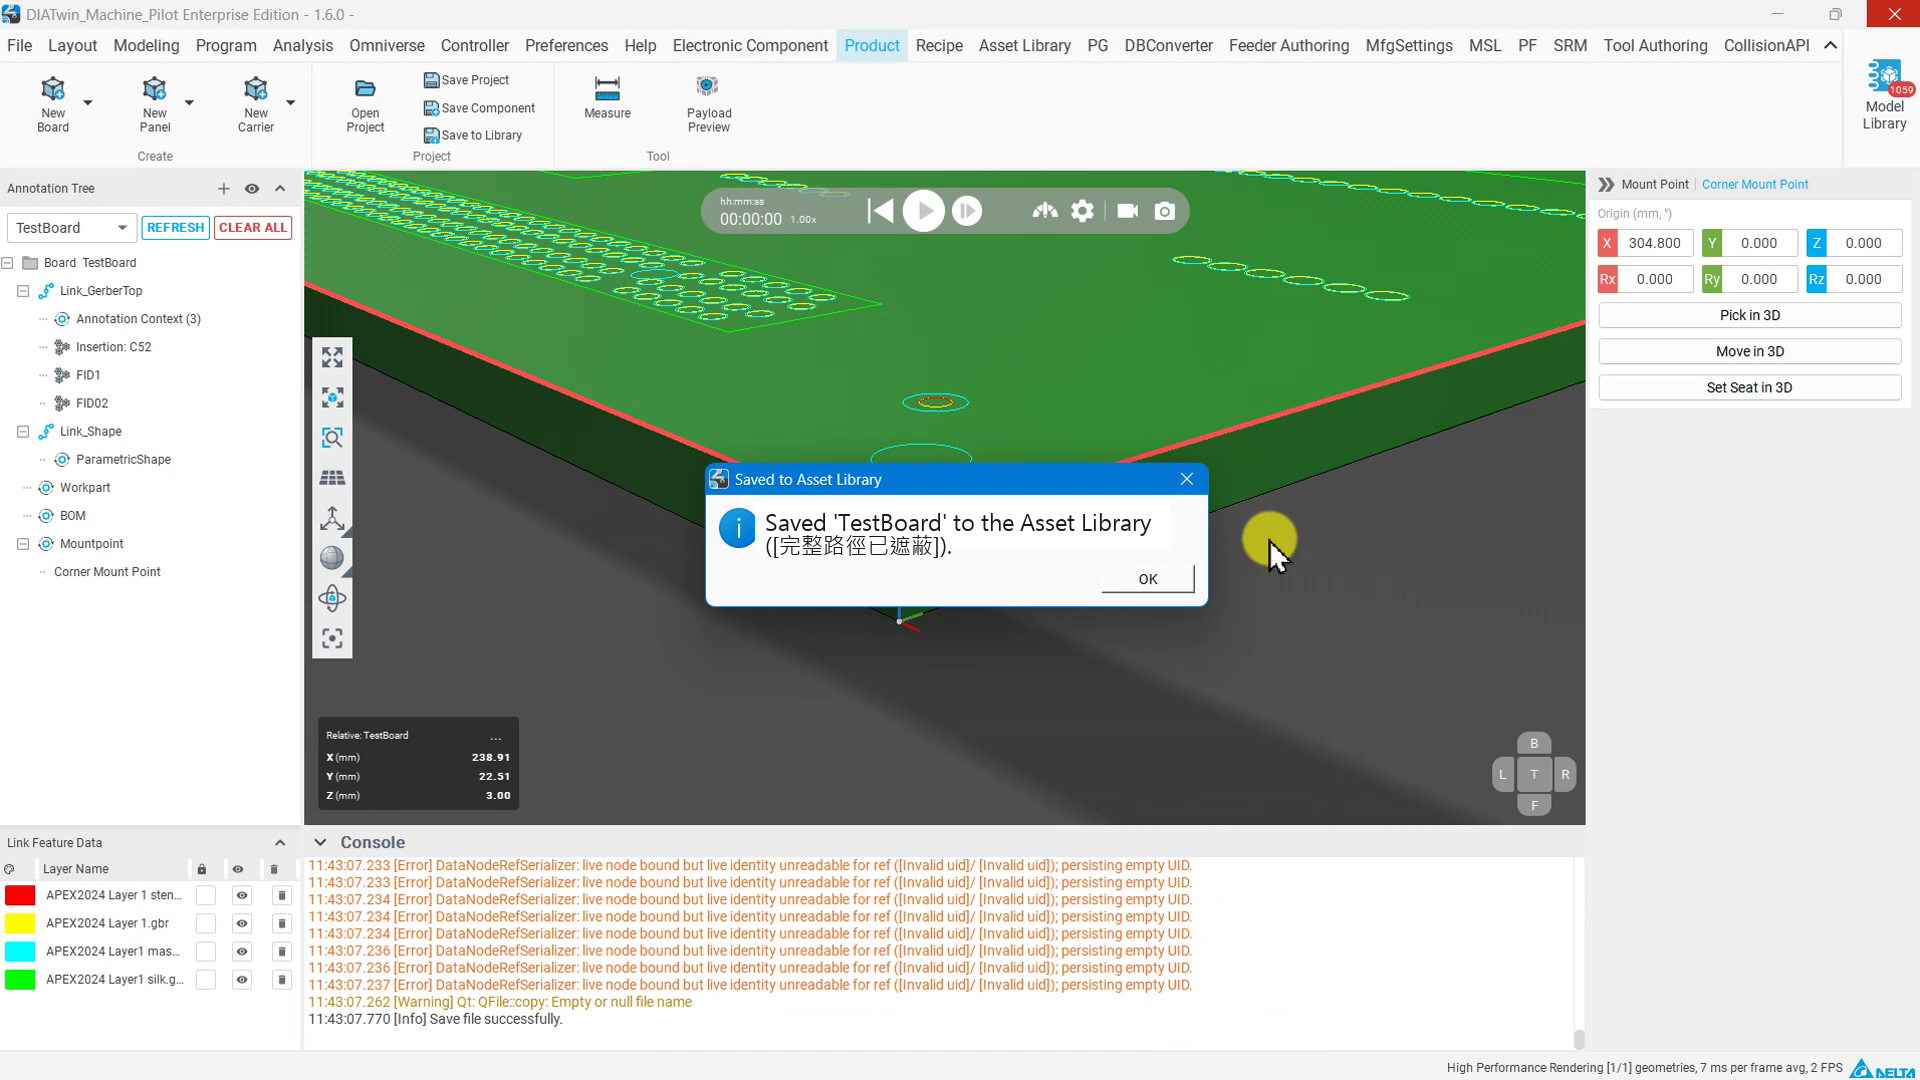
Task: Close the Saved to Asset Library dialog
Action: [1187, 479]
